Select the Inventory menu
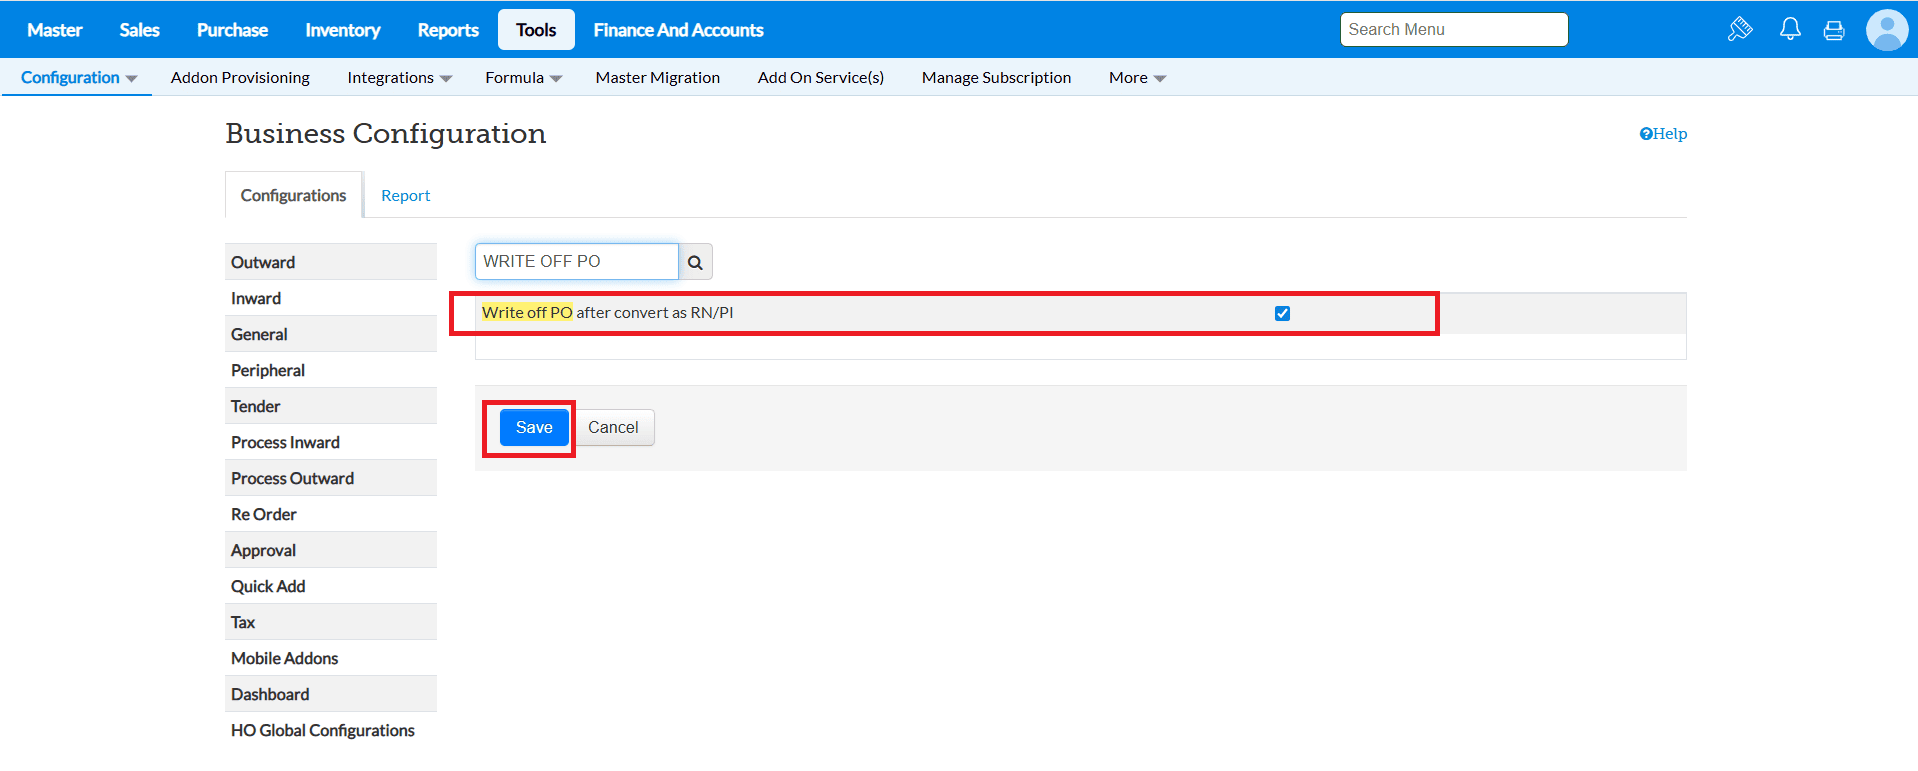This screenshot has width=1918, height=771. click(342, 30)
